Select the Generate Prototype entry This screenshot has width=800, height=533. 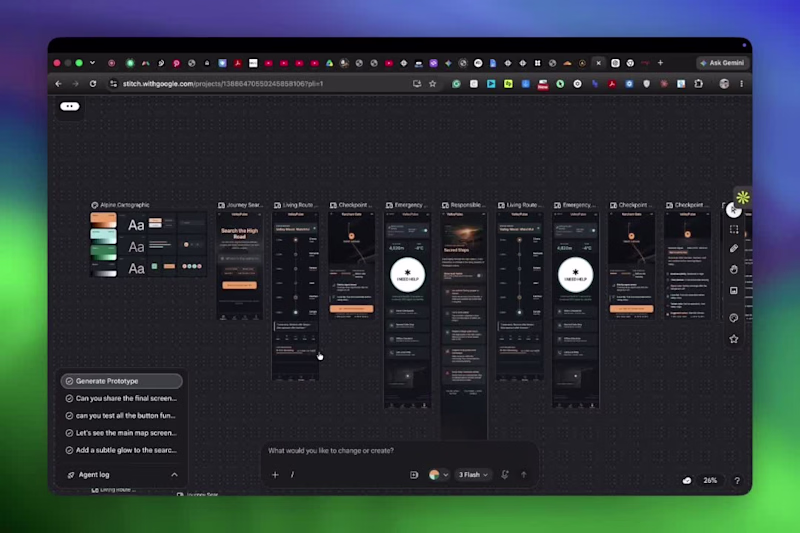[121, 381]
